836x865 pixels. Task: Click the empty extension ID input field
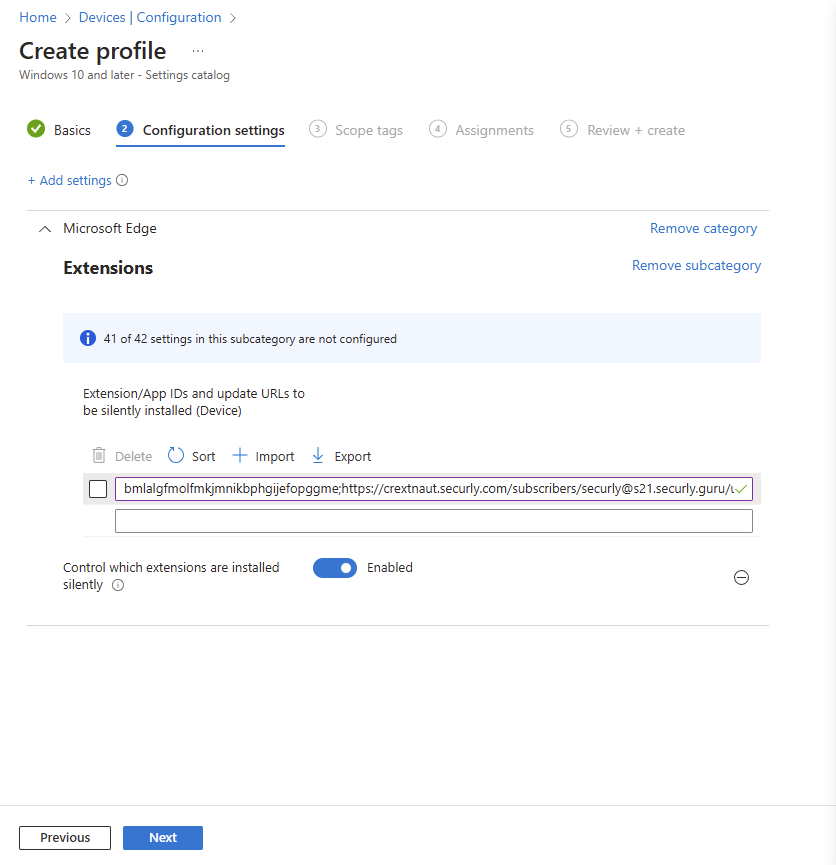(x=434, y=521)
